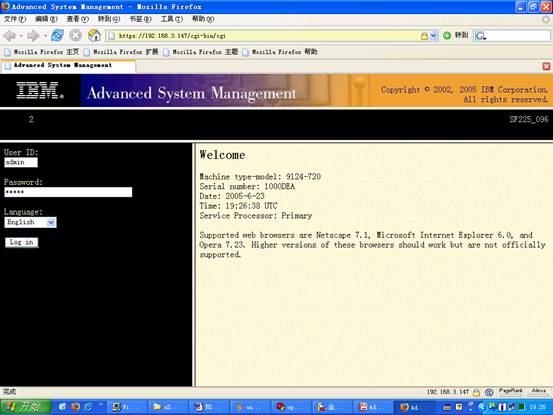Open the Windows 开始 Start button
The height and width of the screenshot is (415, 553).
[25, 407]
